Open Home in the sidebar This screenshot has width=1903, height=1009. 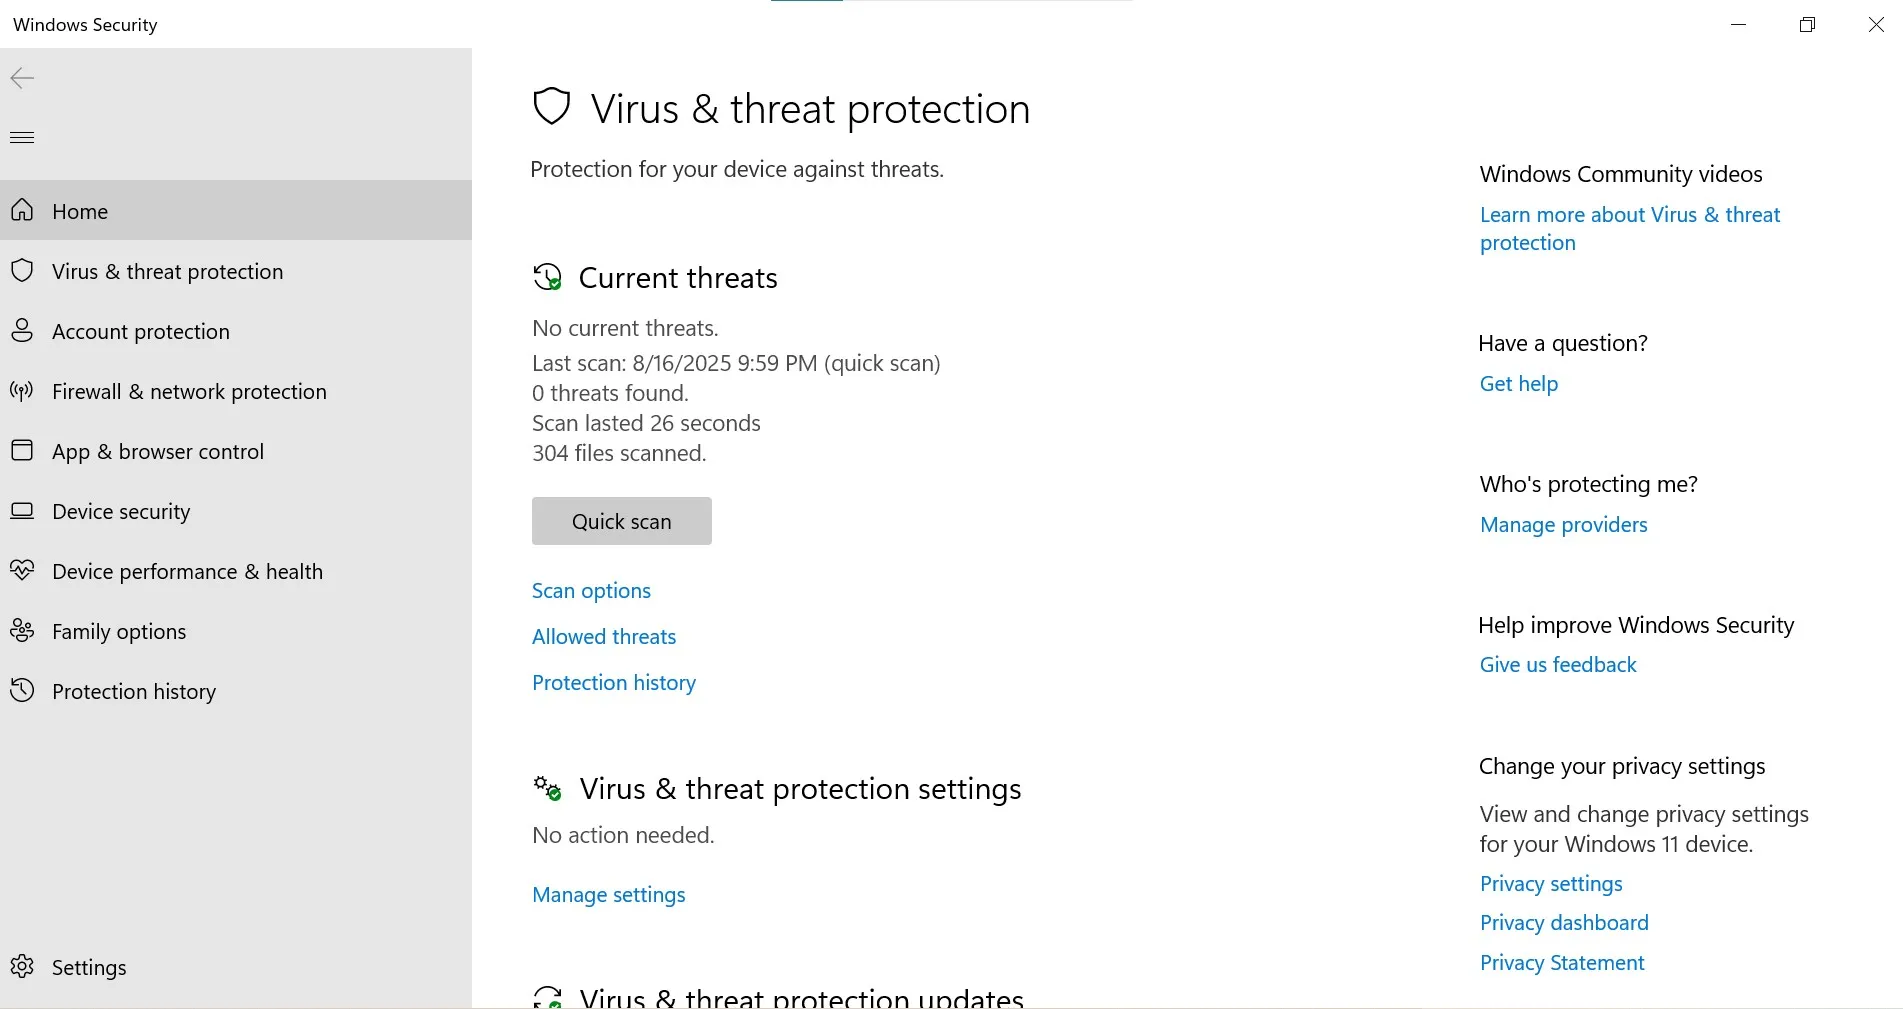tap(79, 211)
